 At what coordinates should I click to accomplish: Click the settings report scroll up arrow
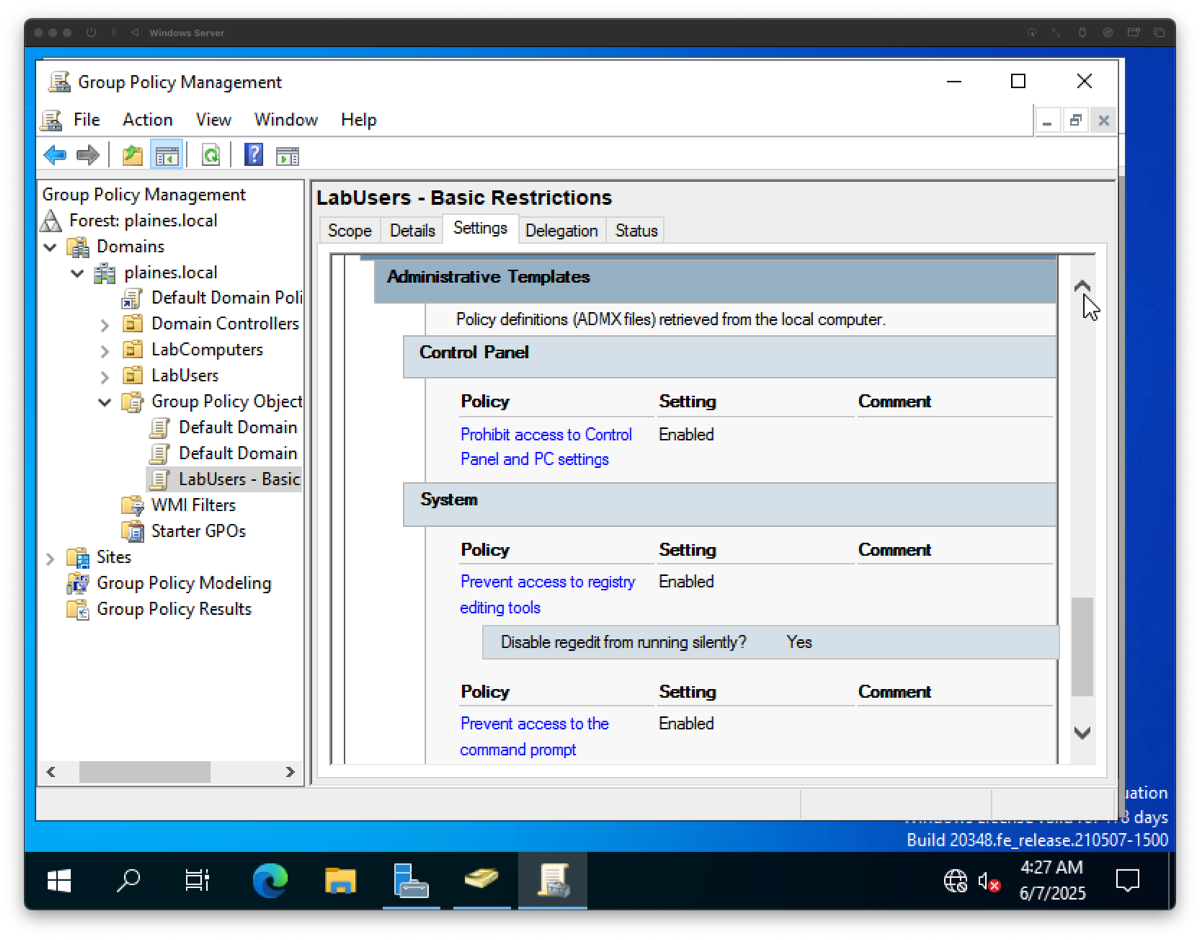[x=1082, y=287]
